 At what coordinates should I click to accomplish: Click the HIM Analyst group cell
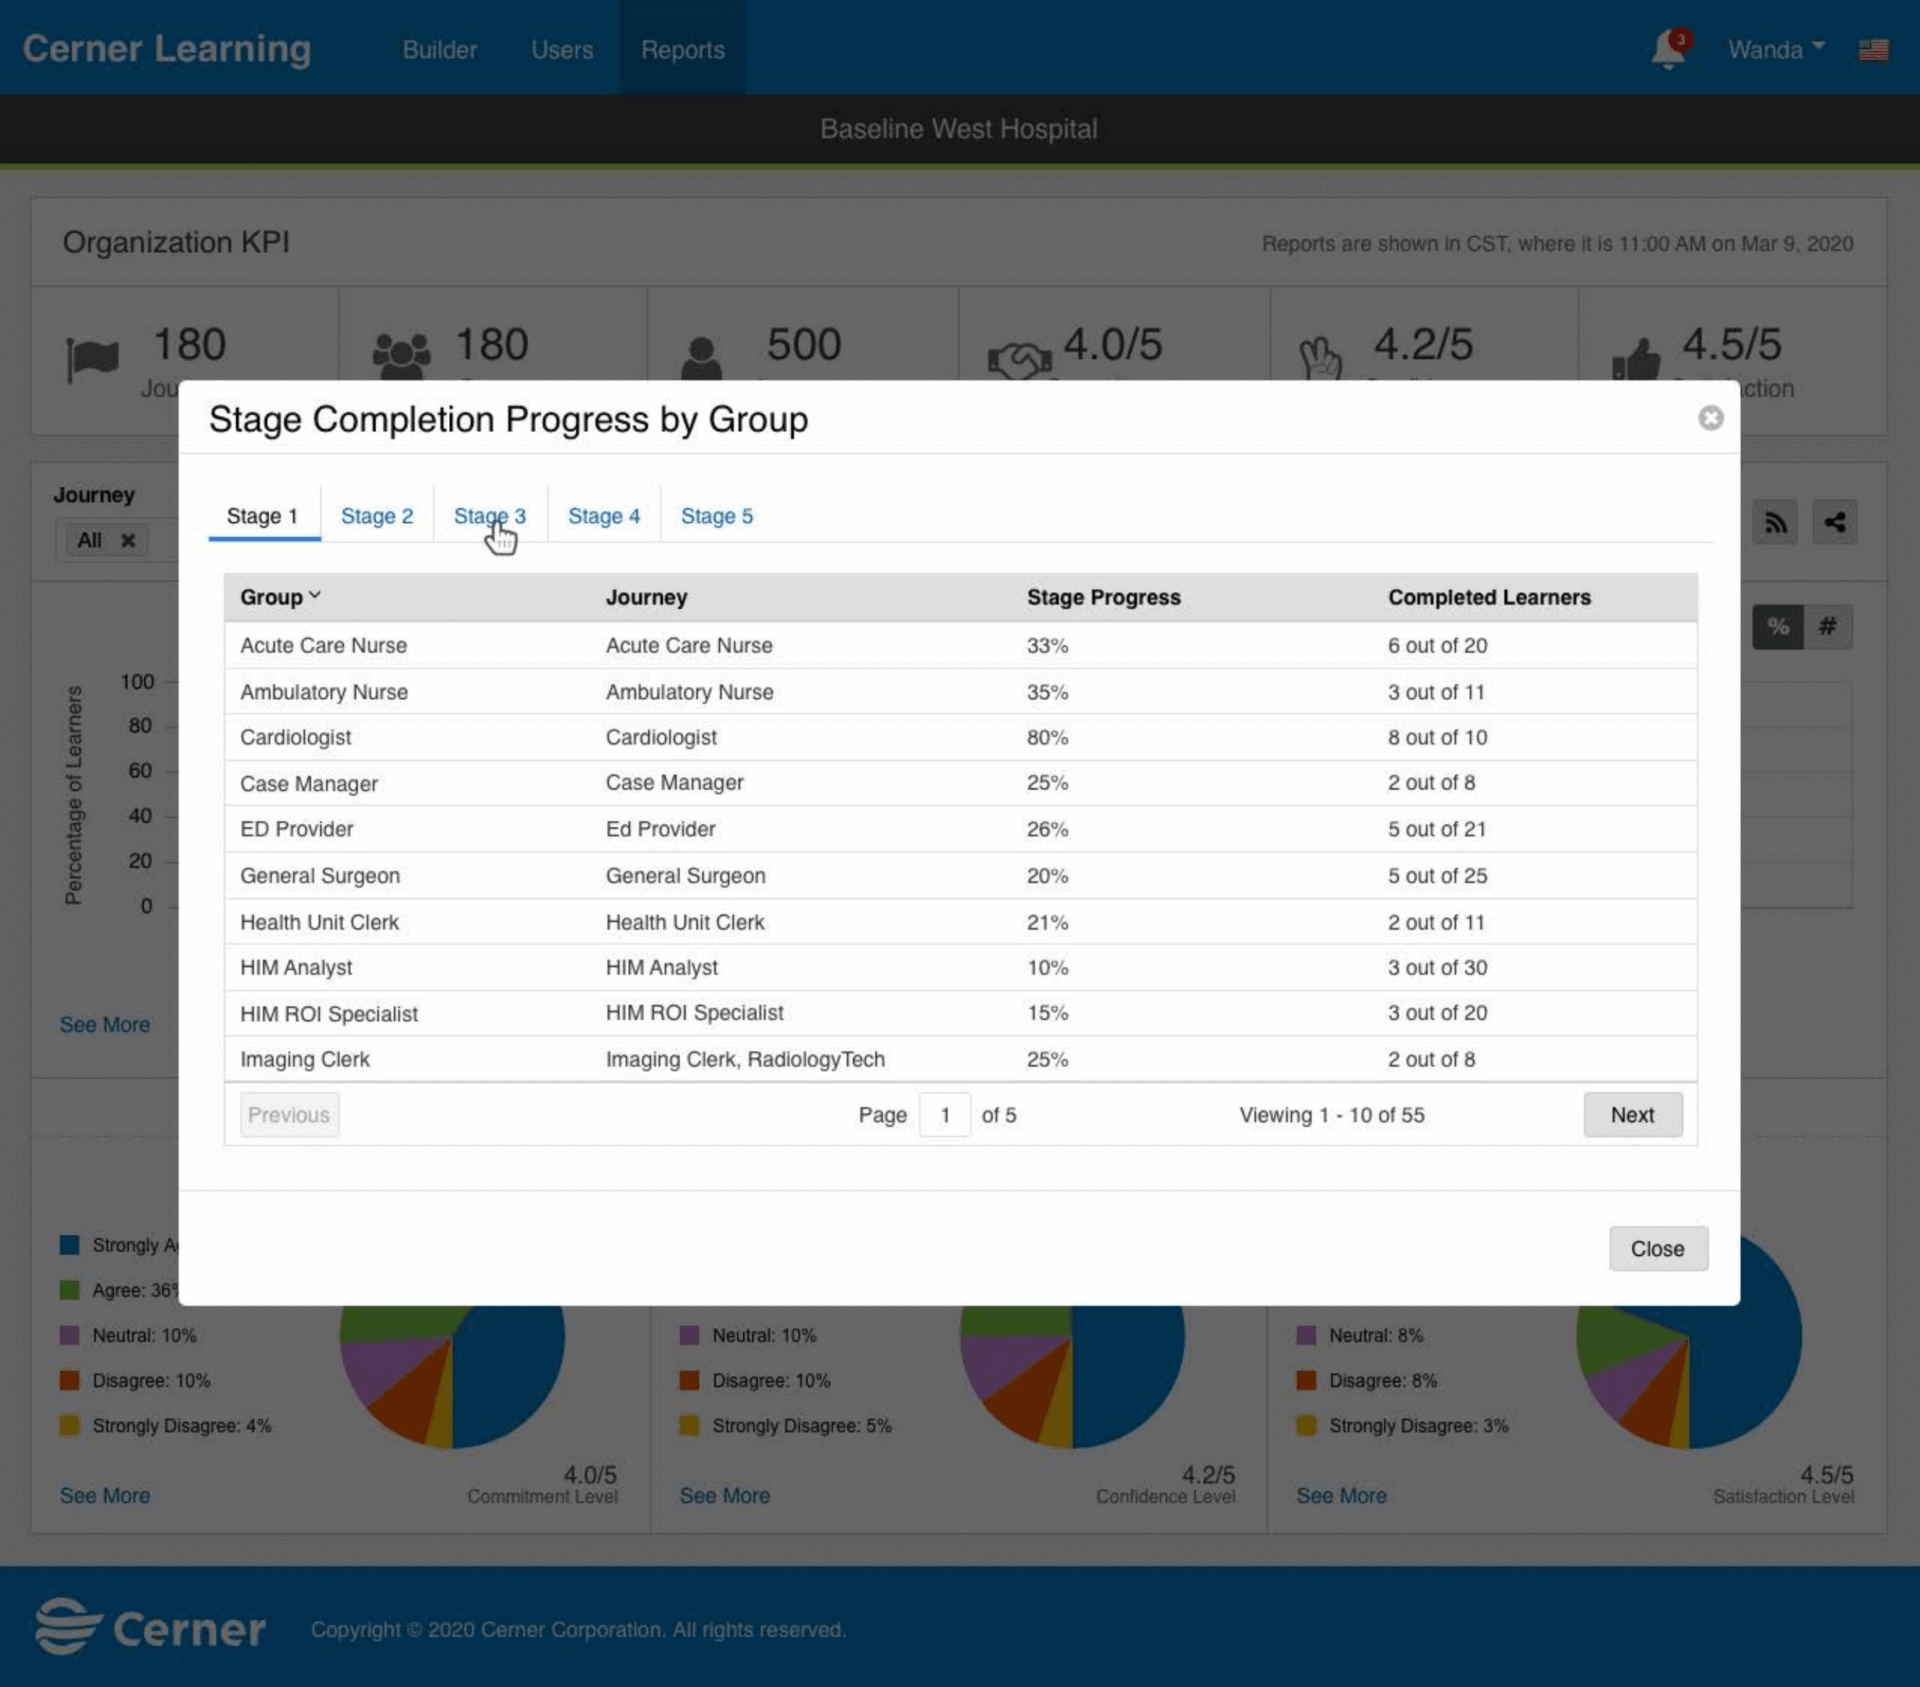[296, 968]
